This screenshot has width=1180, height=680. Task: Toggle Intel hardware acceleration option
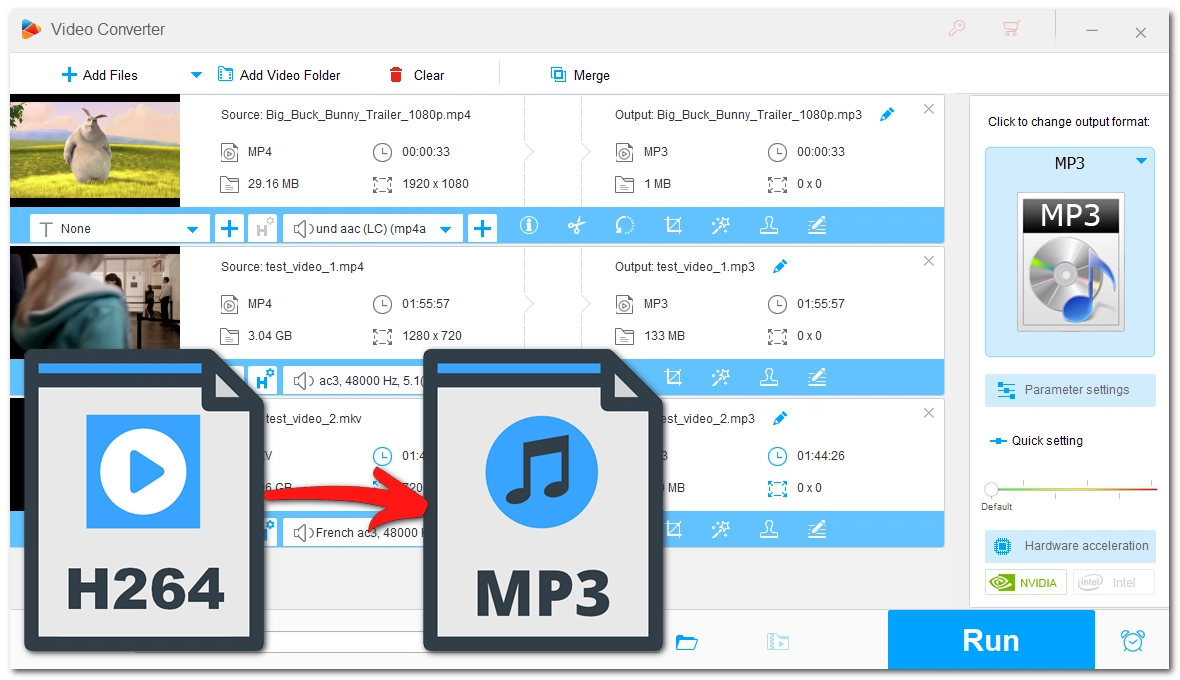coord(1114,582)
